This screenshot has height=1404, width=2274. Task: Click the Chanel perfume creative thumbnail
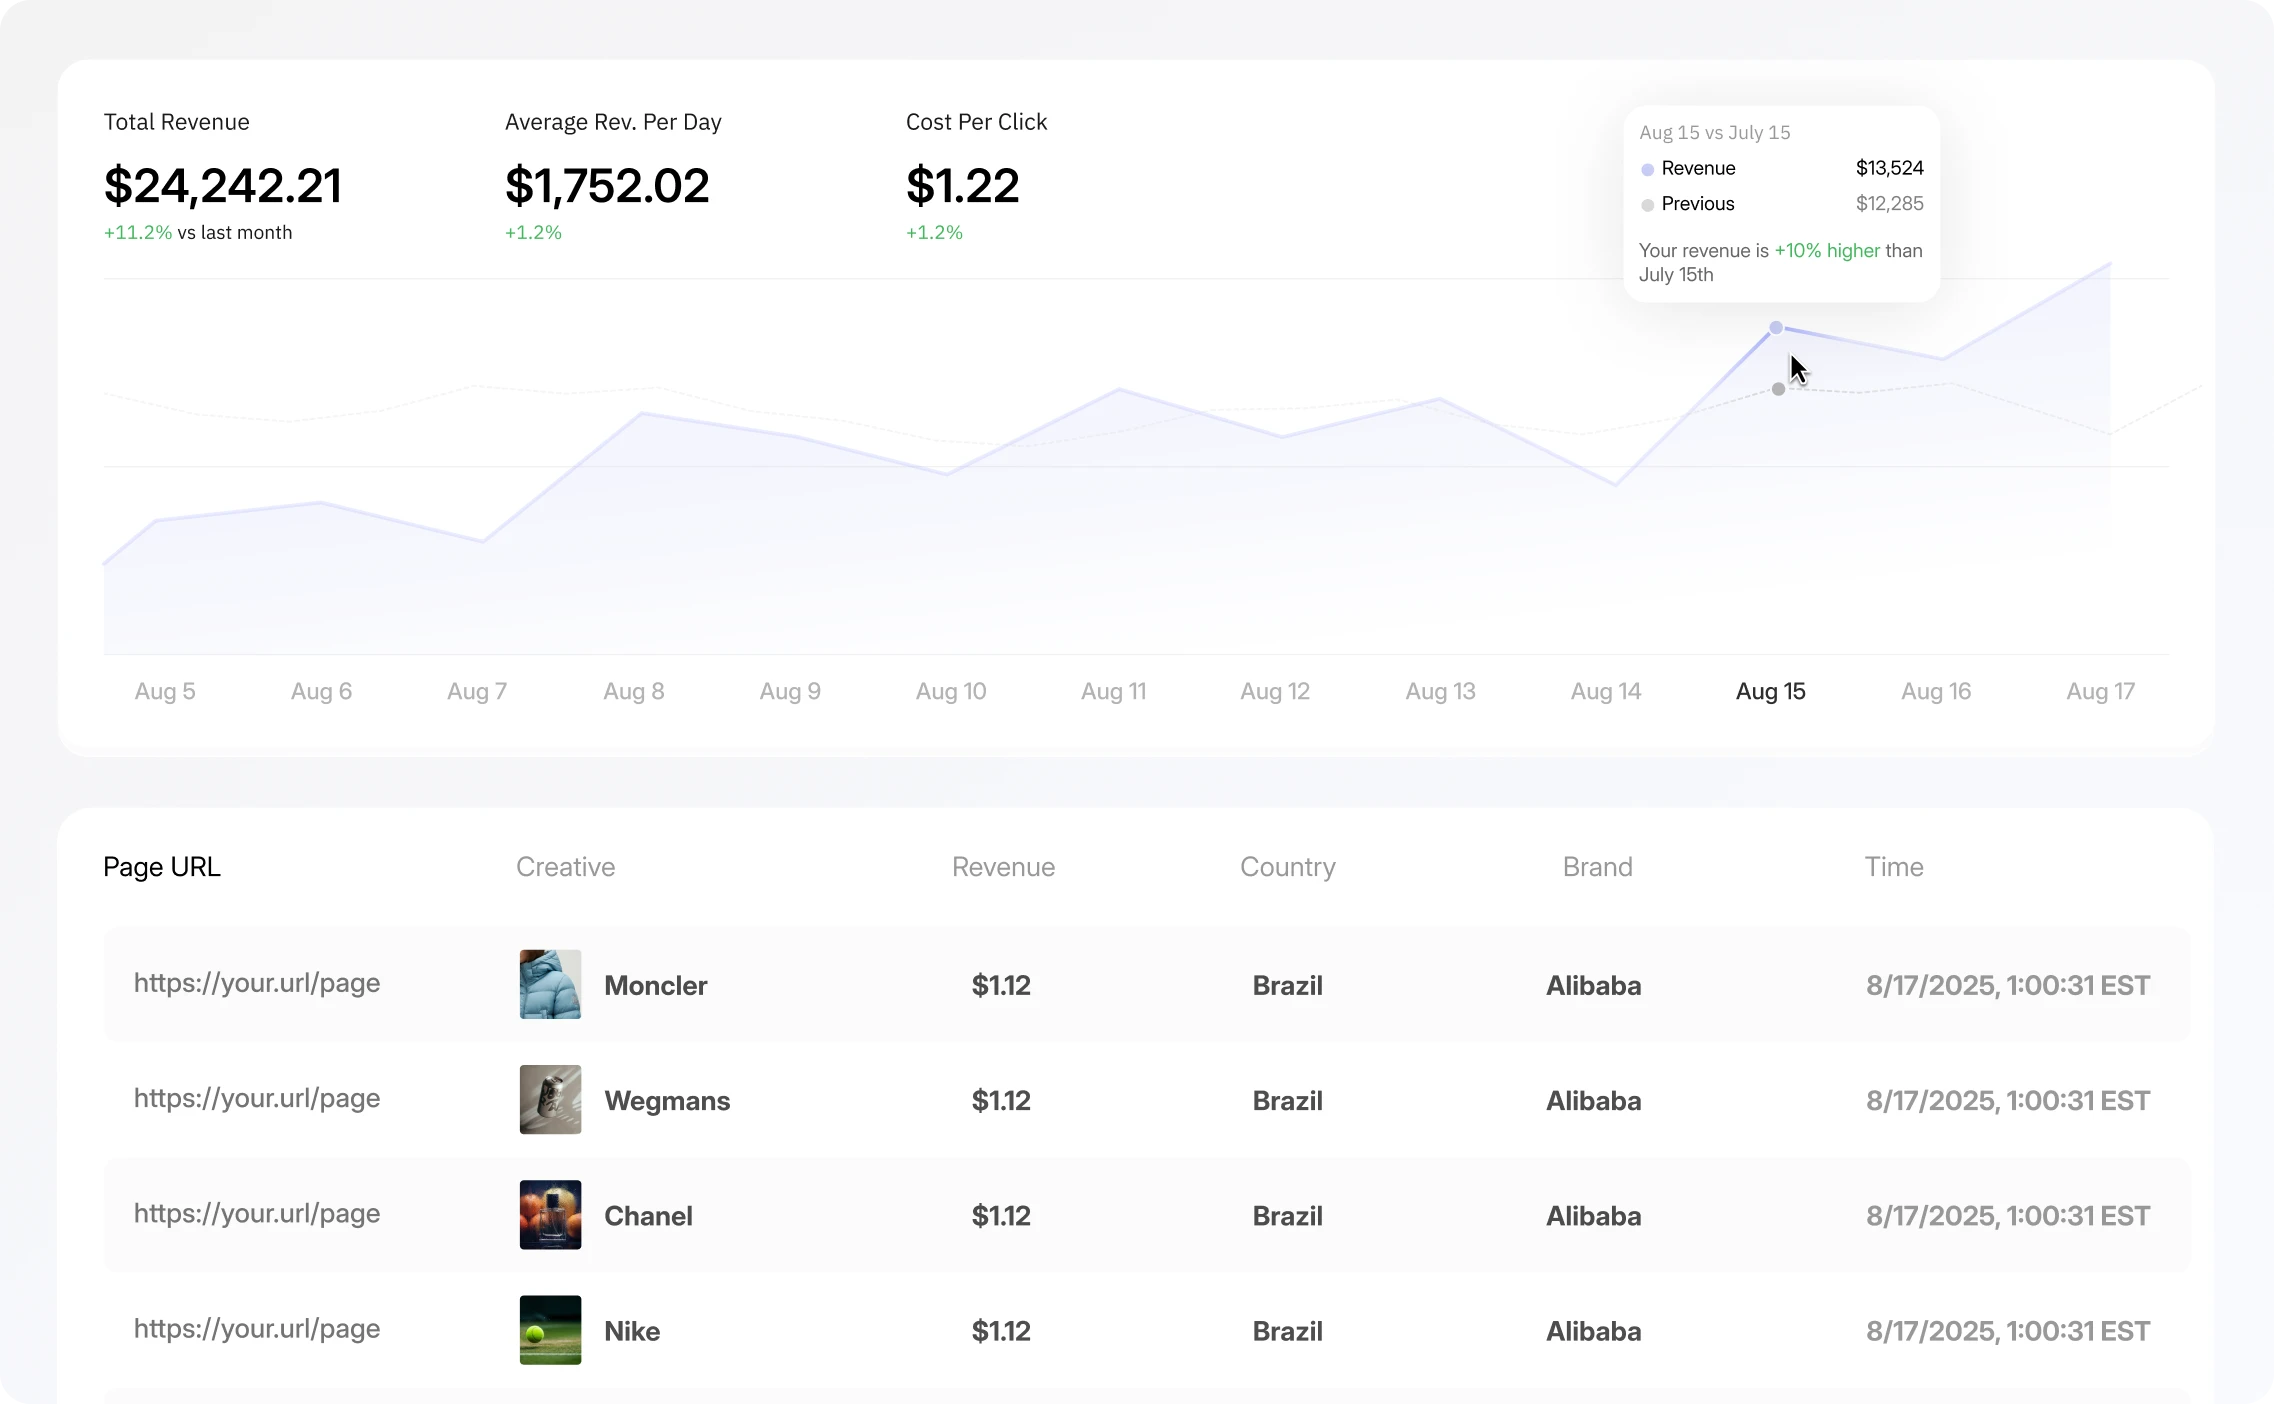(x=550, y=1214)
